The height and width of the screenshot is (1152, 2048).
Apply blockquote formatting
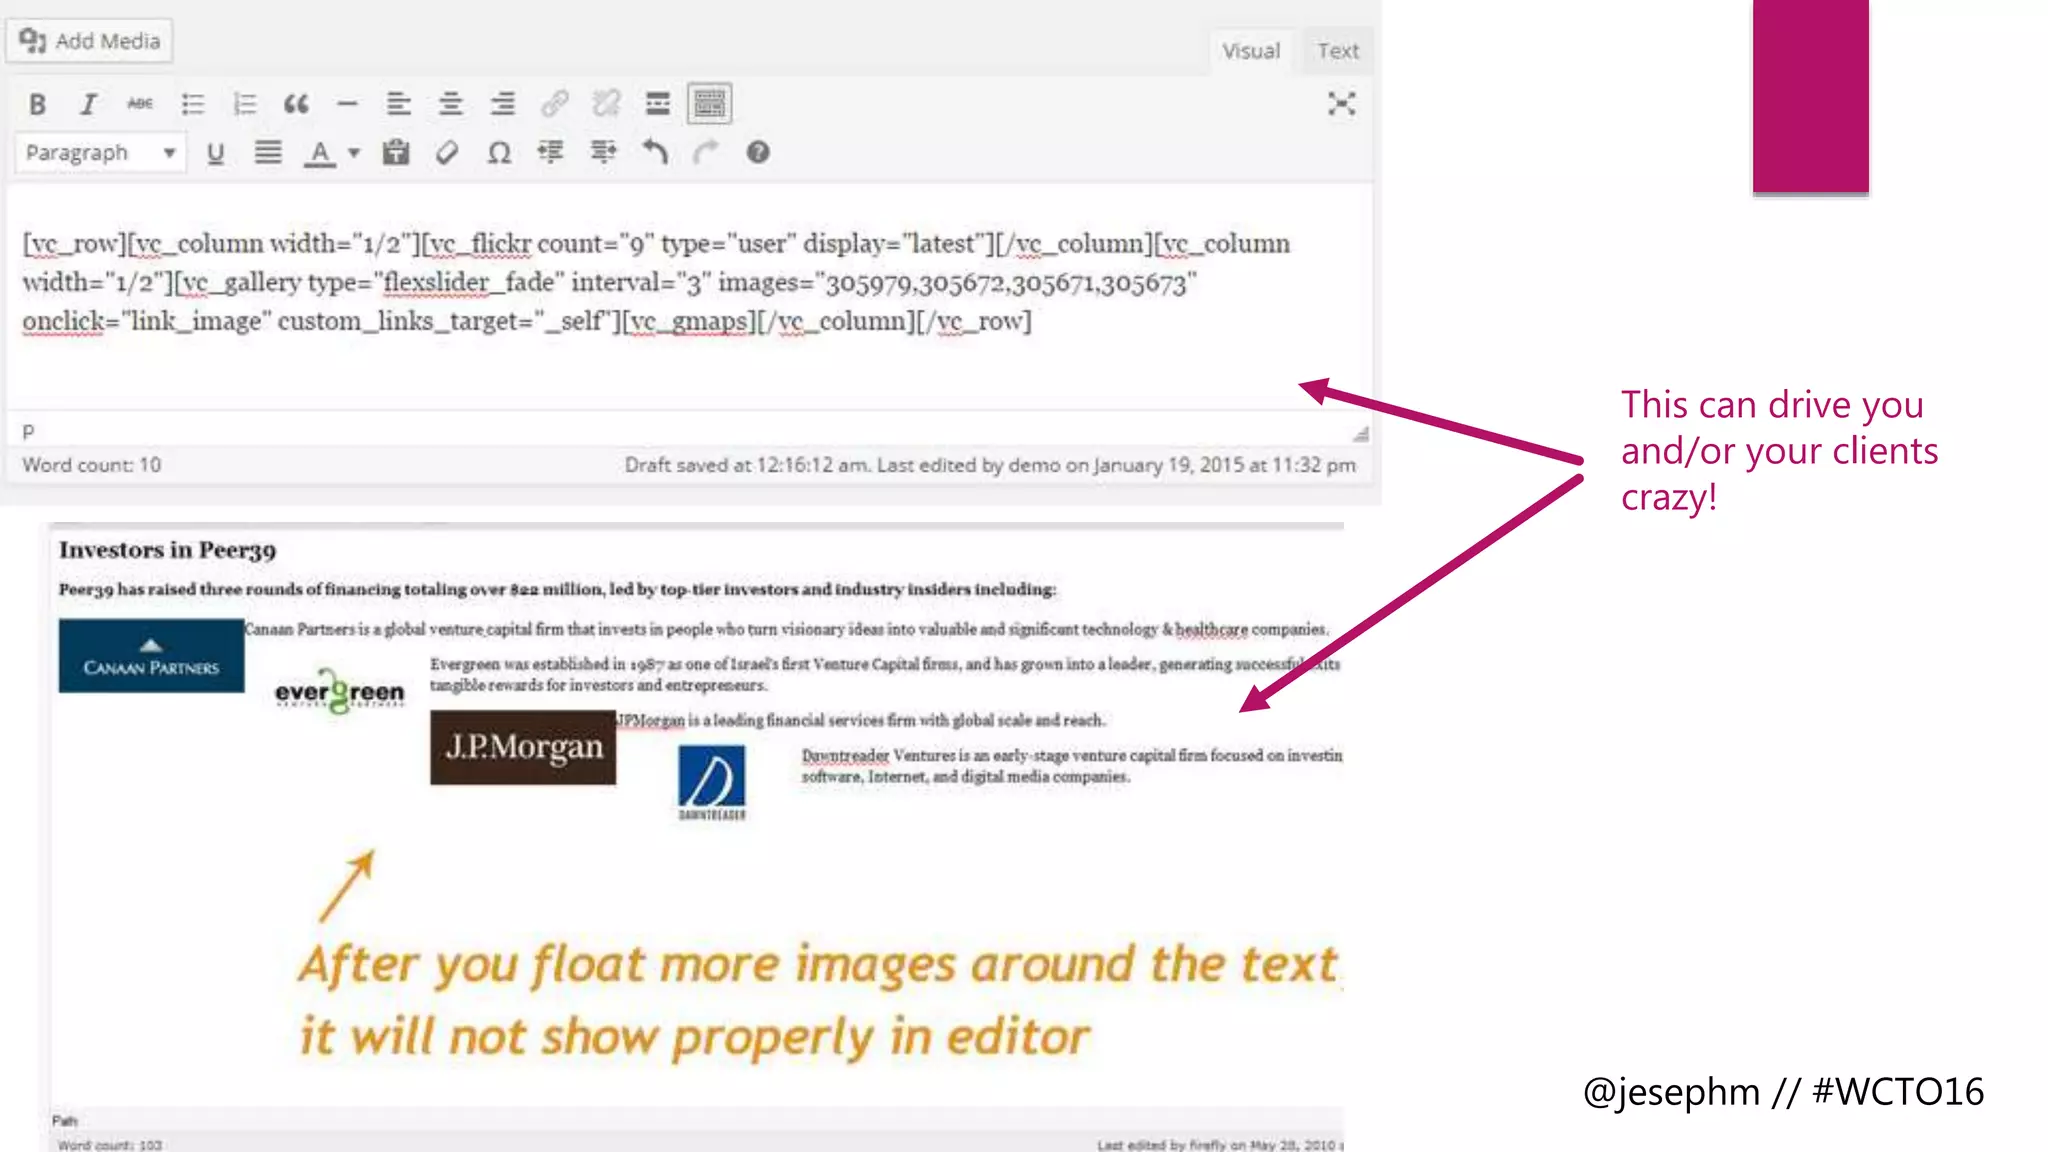click(295, 104)
